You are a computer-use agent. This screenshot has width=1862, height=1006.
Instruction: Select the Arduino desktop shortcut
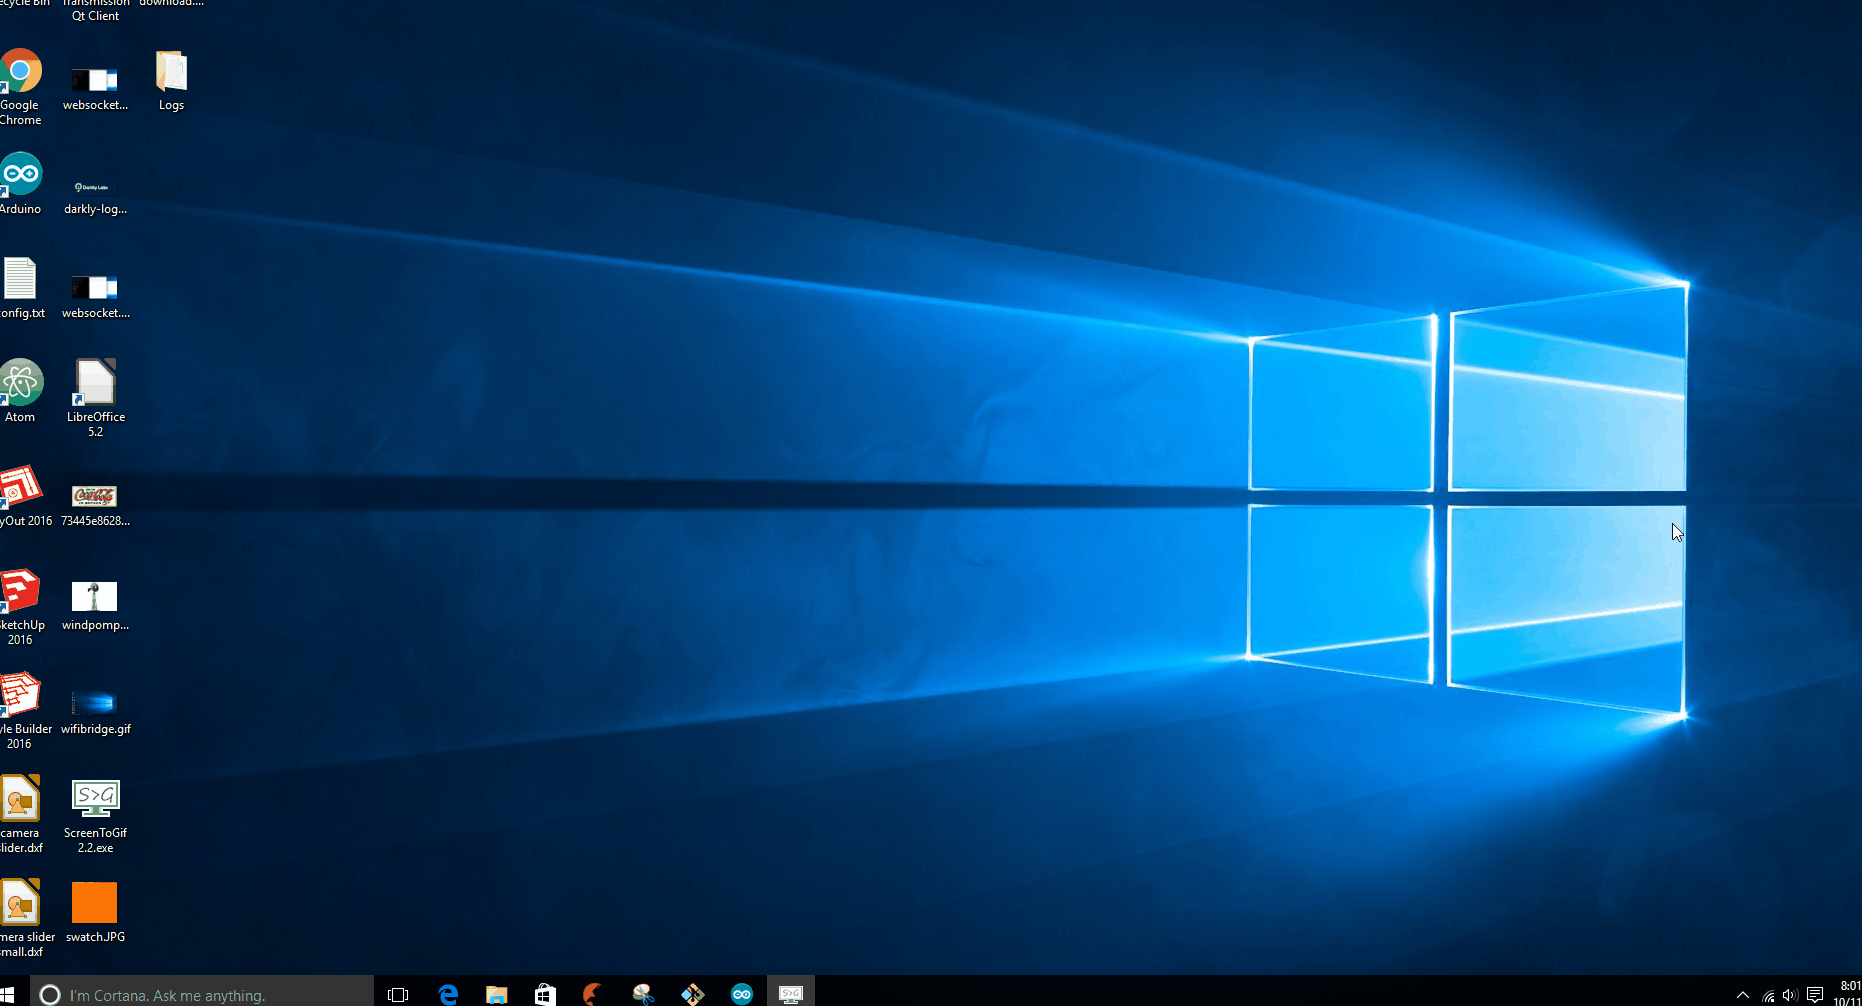coord(20,184)
